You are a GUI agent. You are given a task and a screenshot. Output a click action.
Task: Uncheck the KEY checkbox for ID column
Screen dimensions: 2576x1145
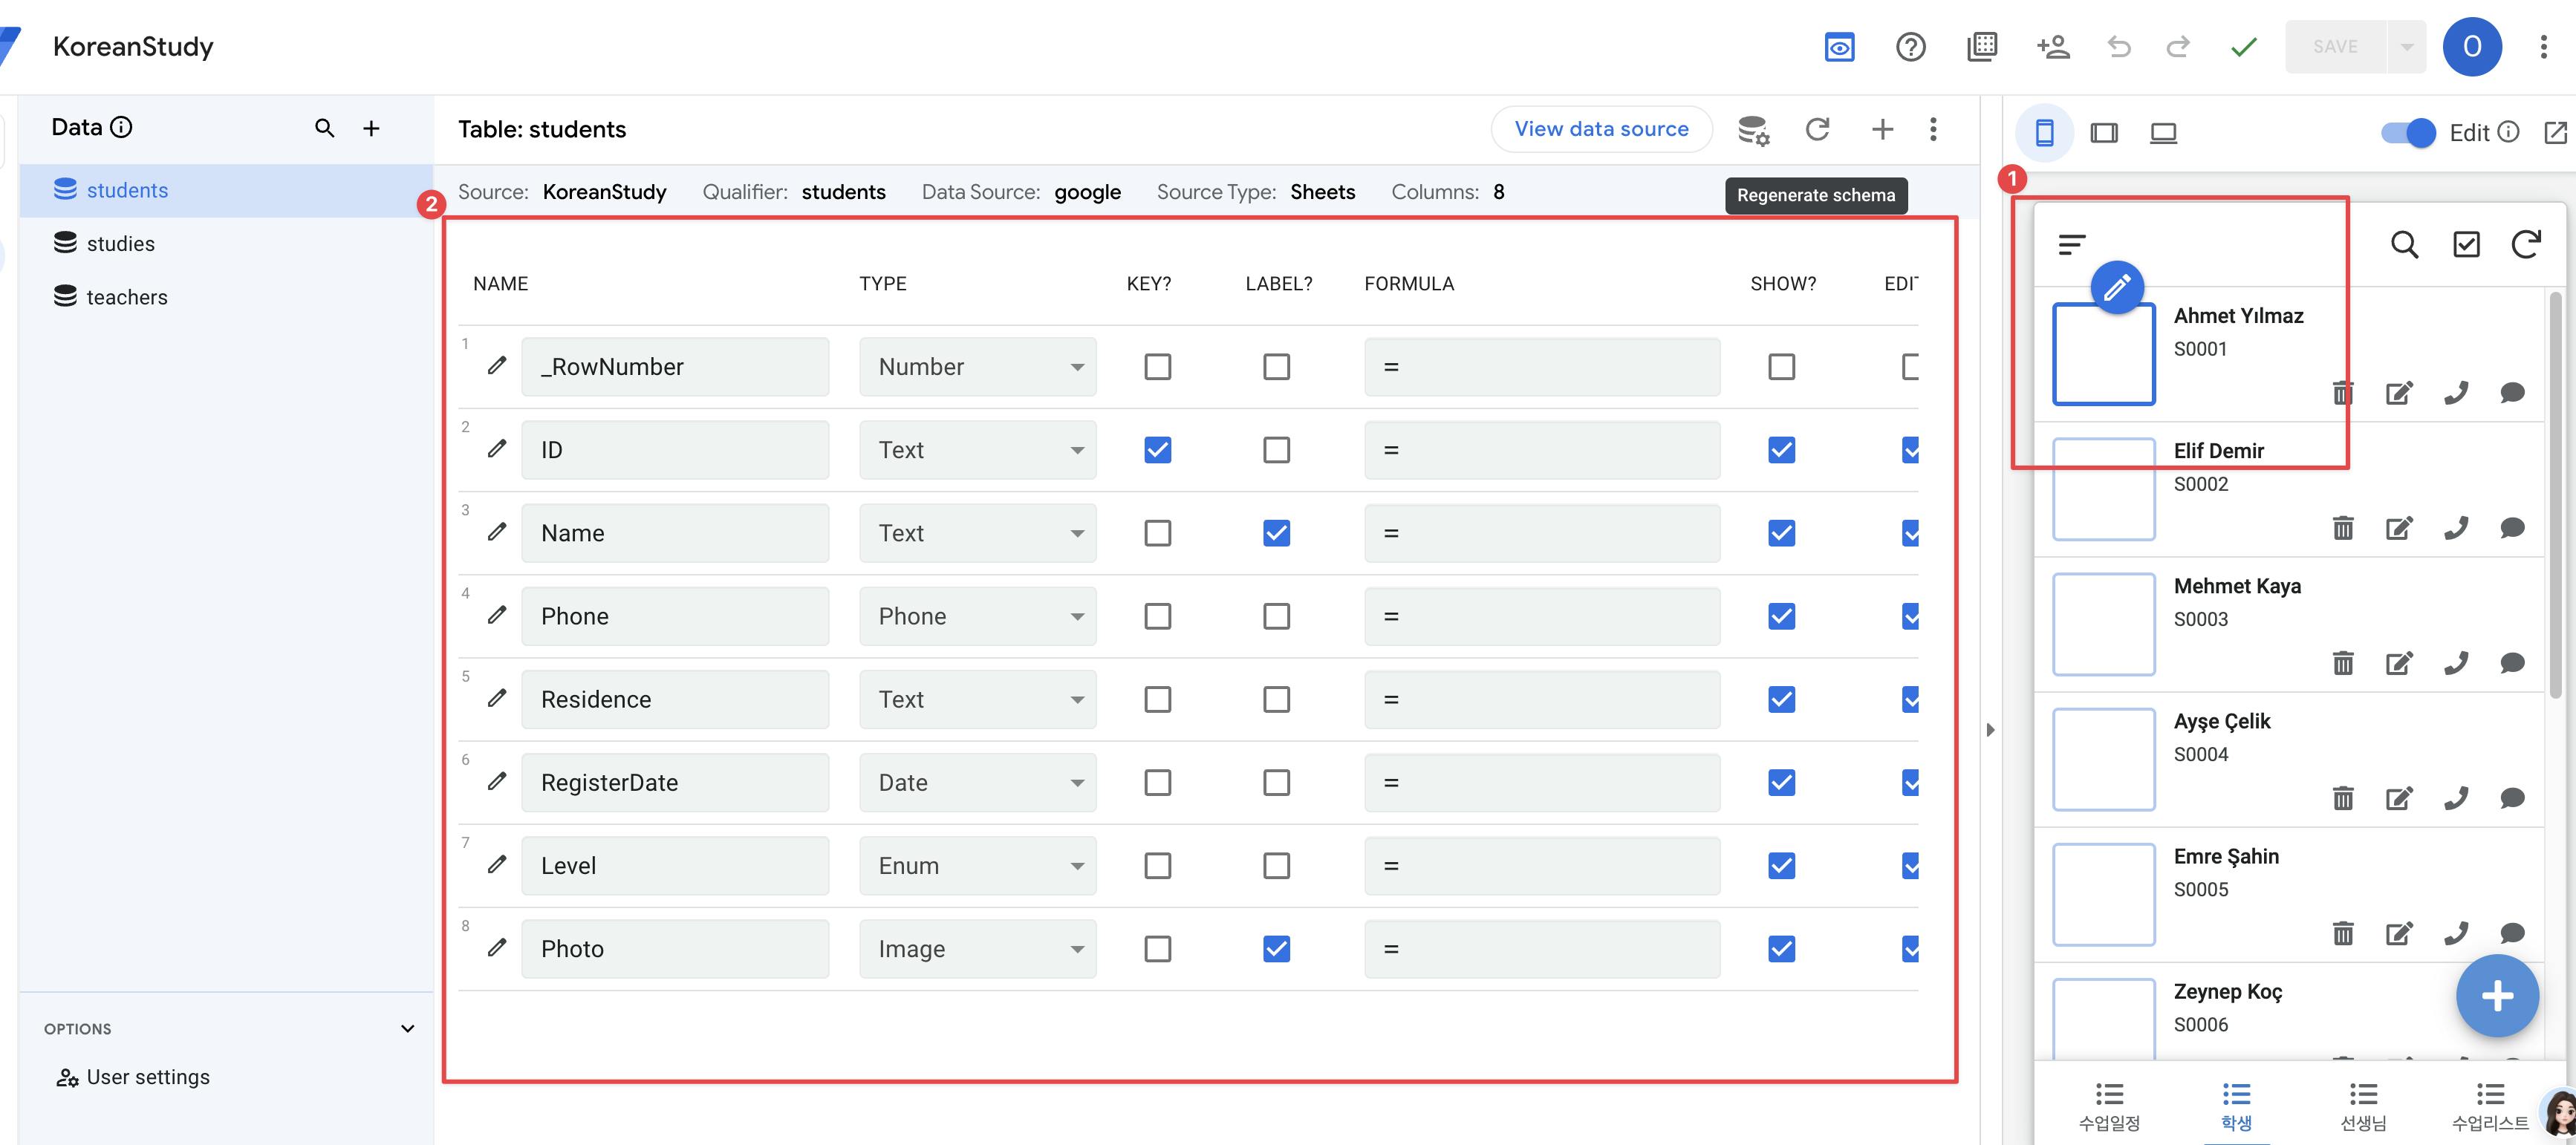1157,450
